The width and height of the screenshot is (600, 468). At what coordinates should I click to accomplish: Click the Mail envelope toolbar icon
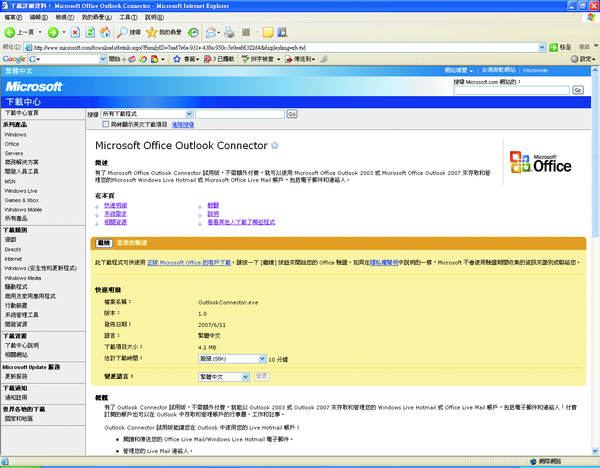pyautogui.click(x=211, y=33)
